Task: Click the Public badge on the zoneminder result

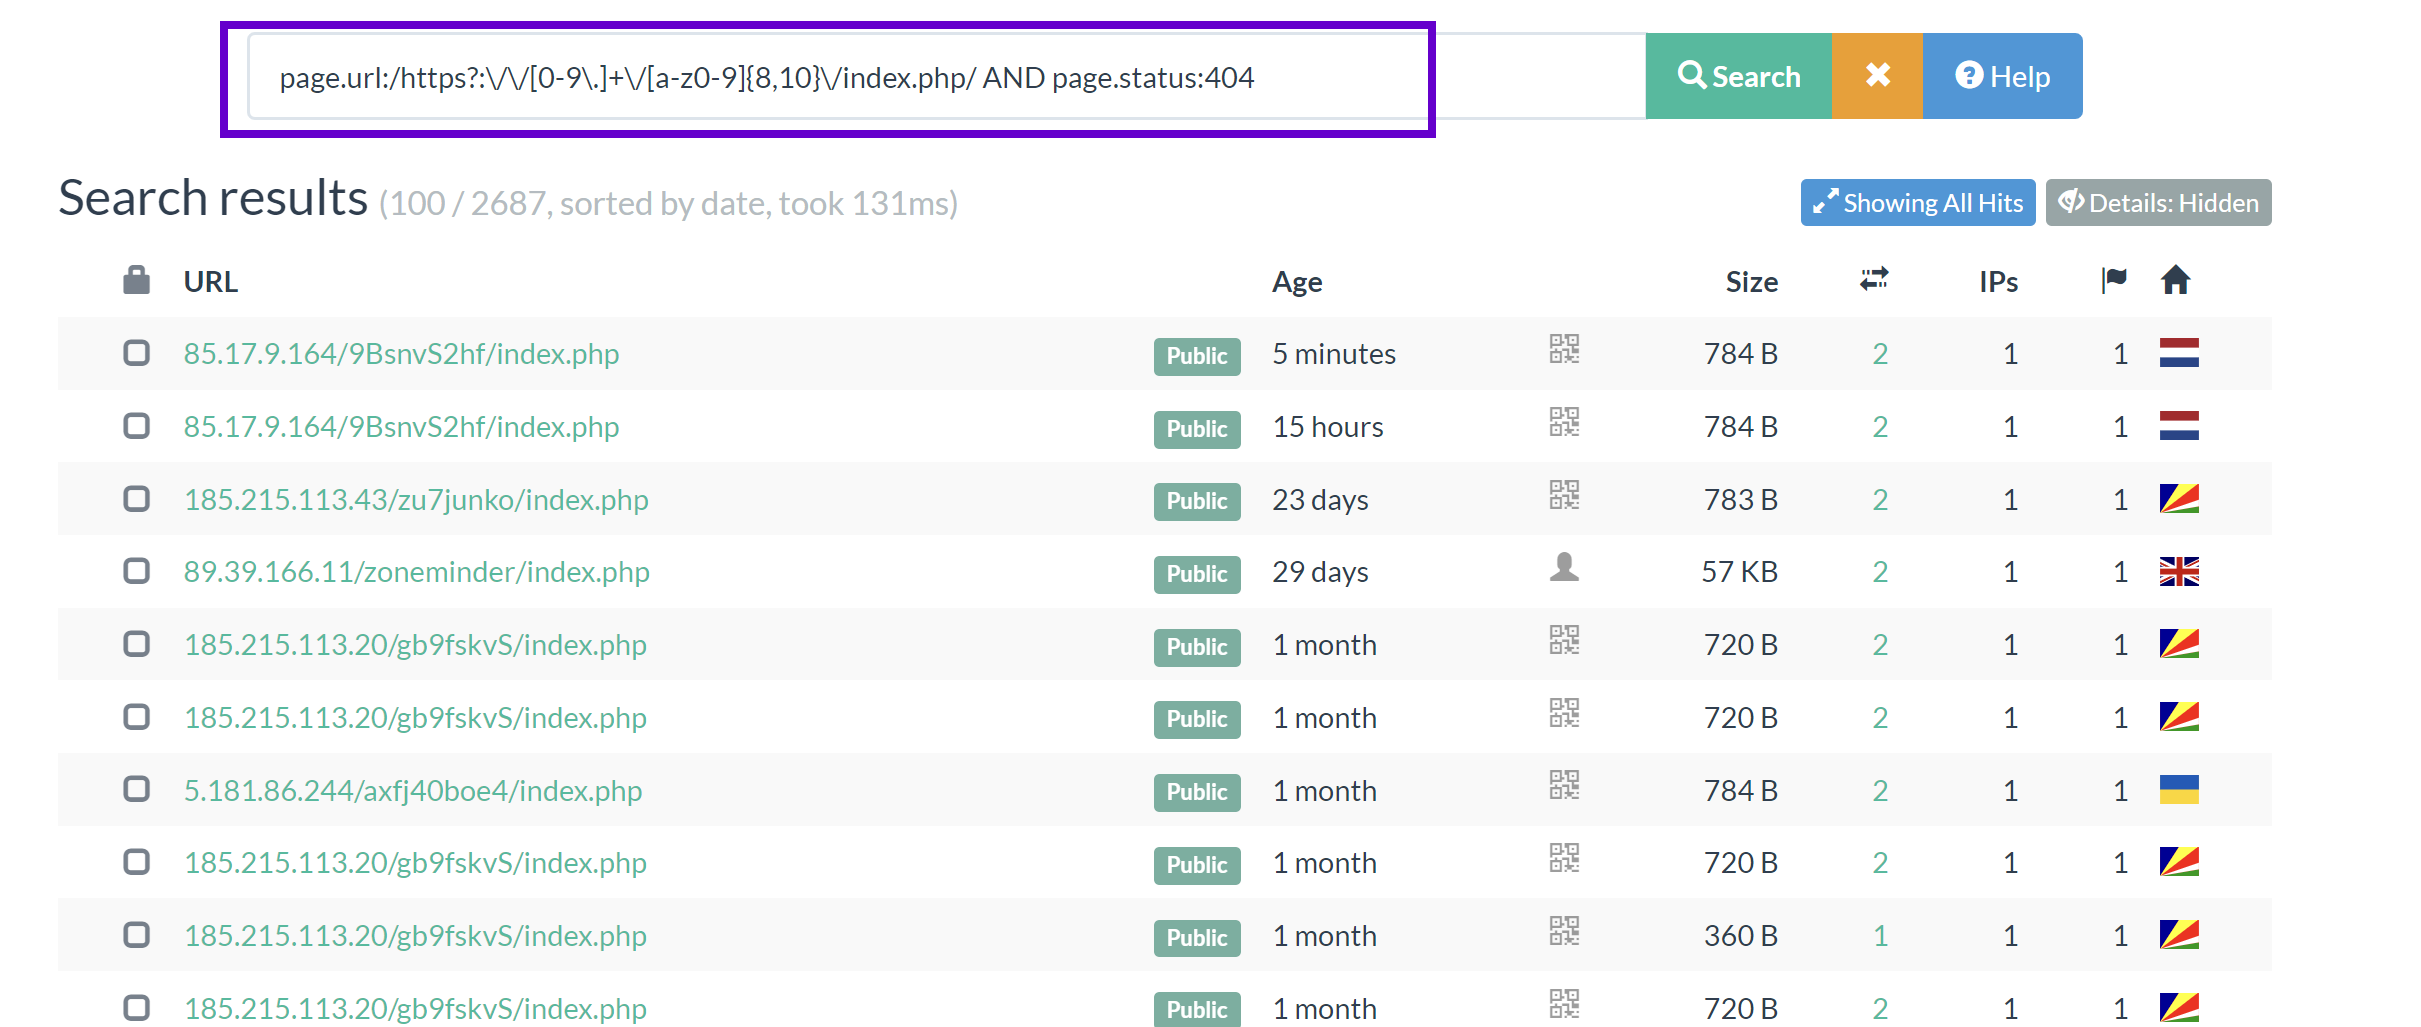Action: [1196, 574]
